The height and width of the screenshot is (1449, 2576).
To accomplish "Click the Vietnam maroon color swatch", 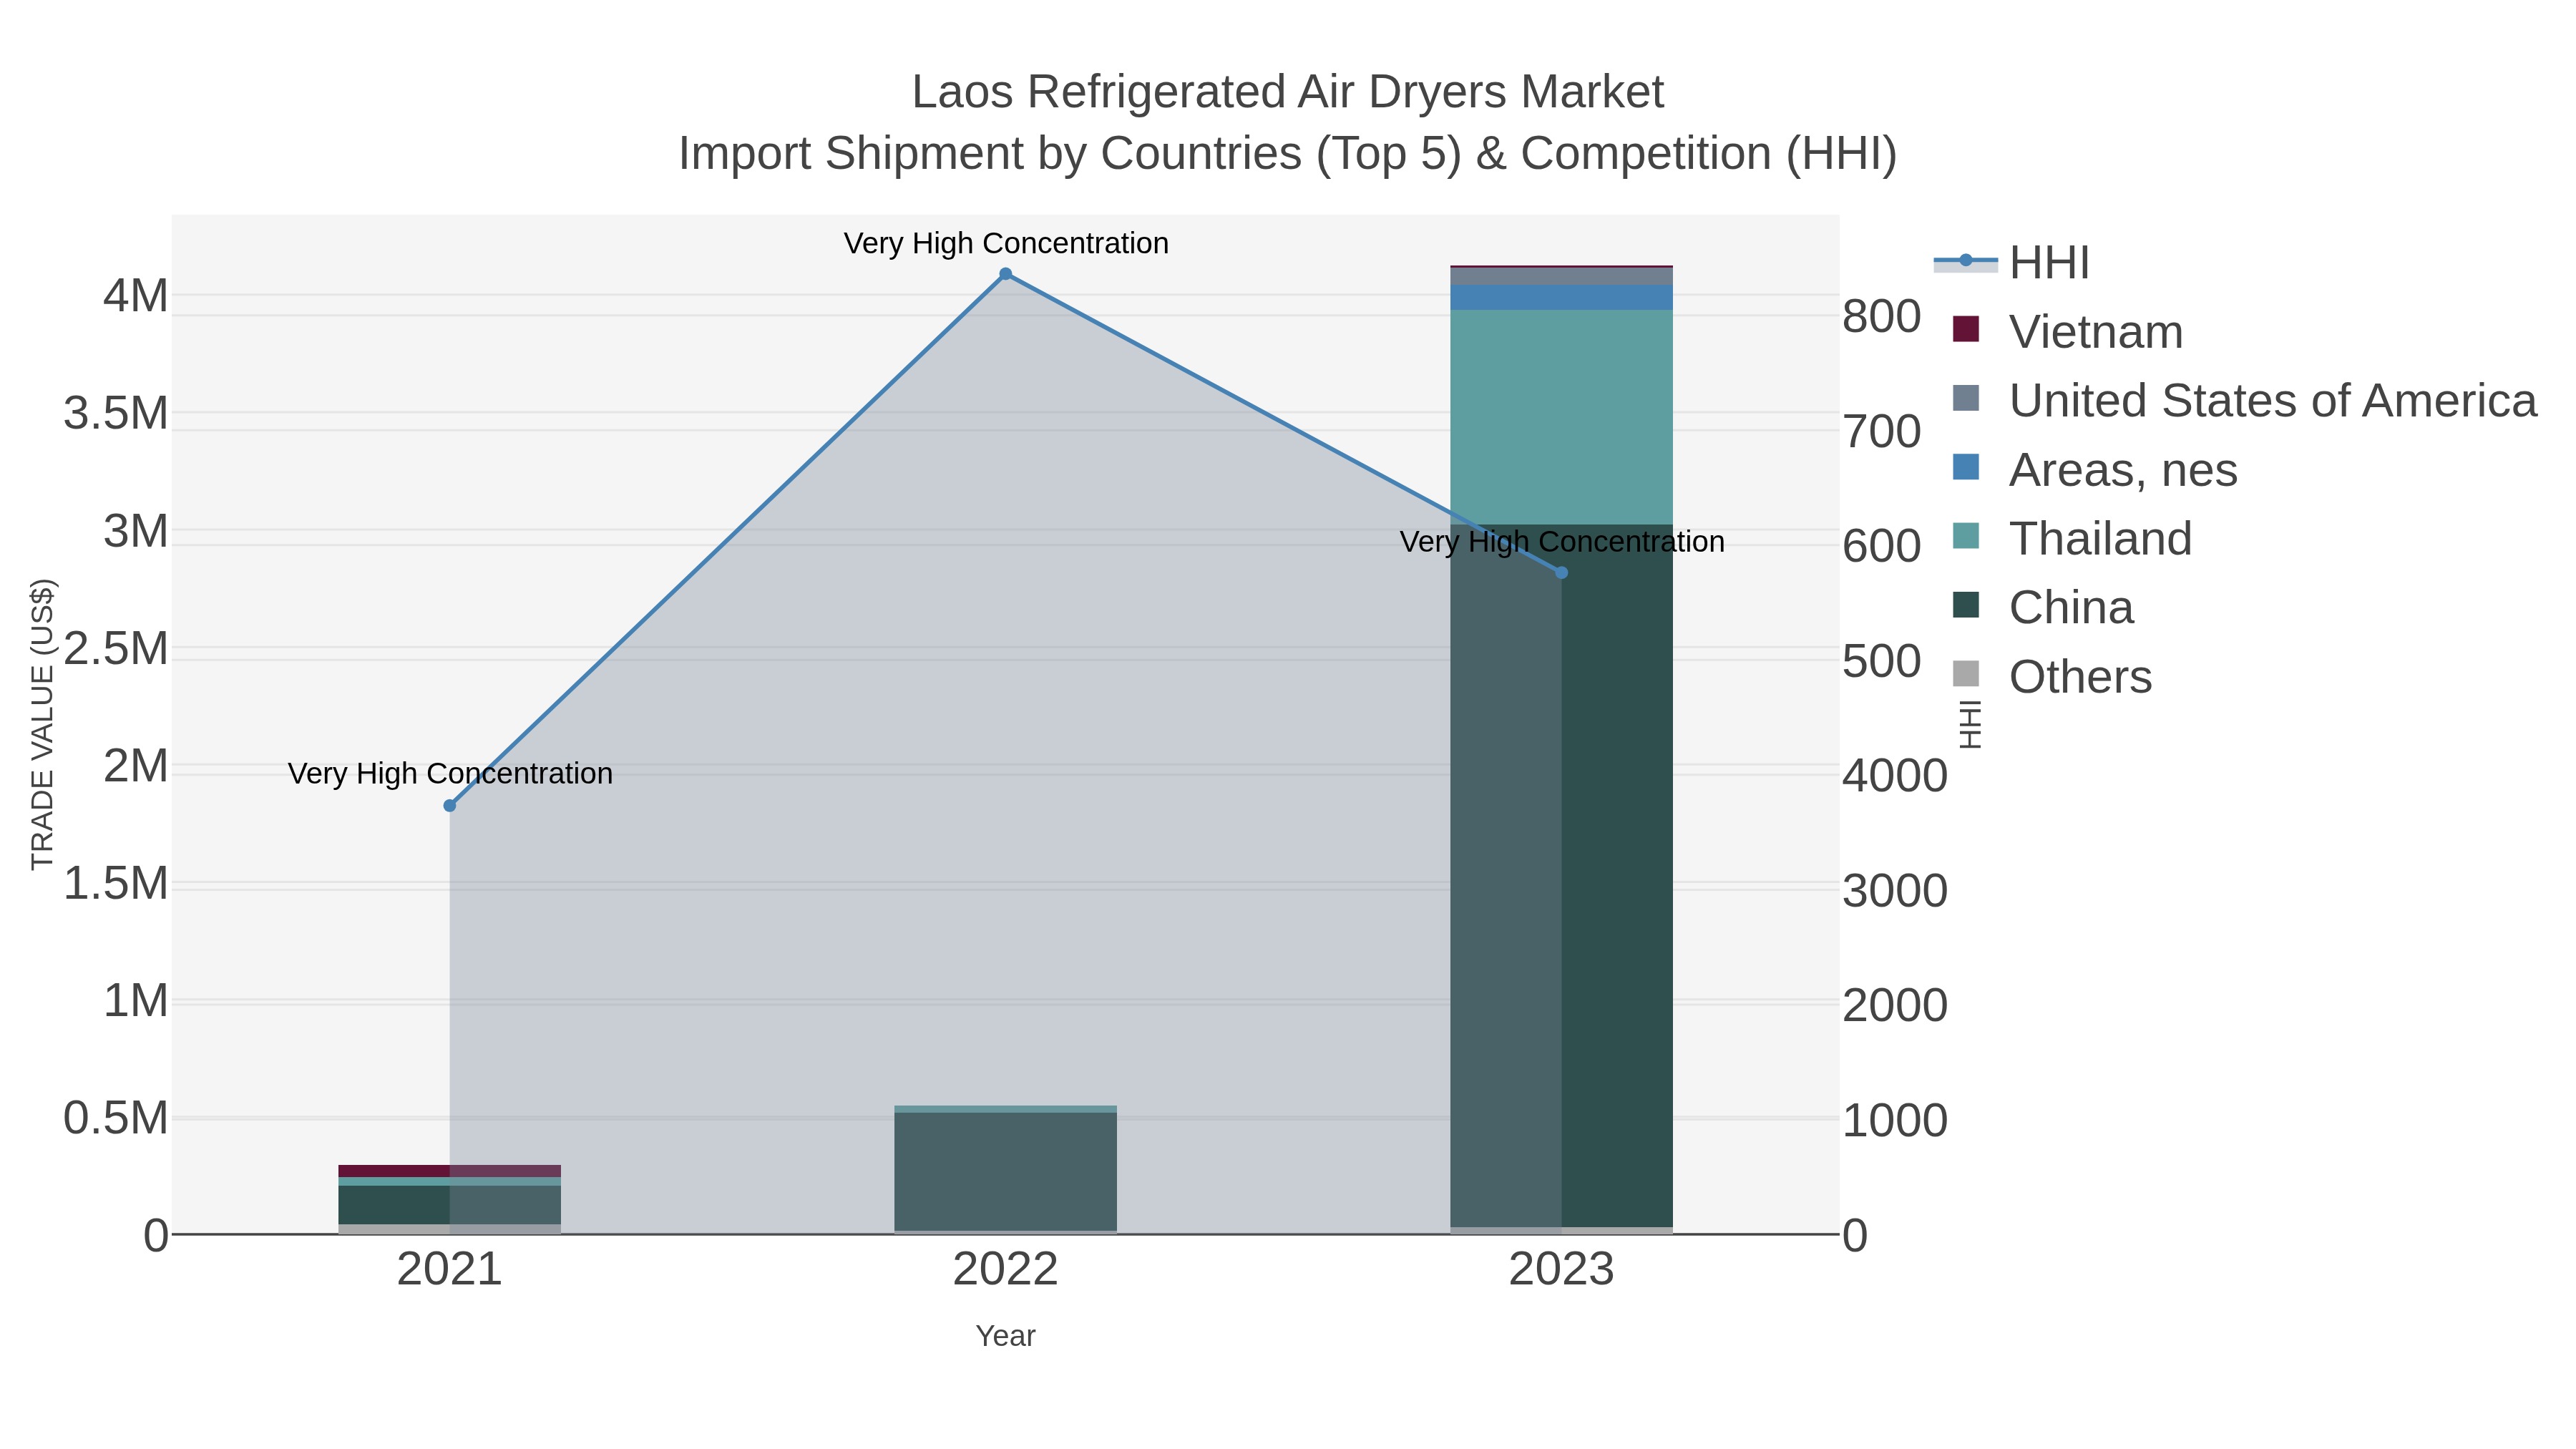I will click(x=1966, y=329).
